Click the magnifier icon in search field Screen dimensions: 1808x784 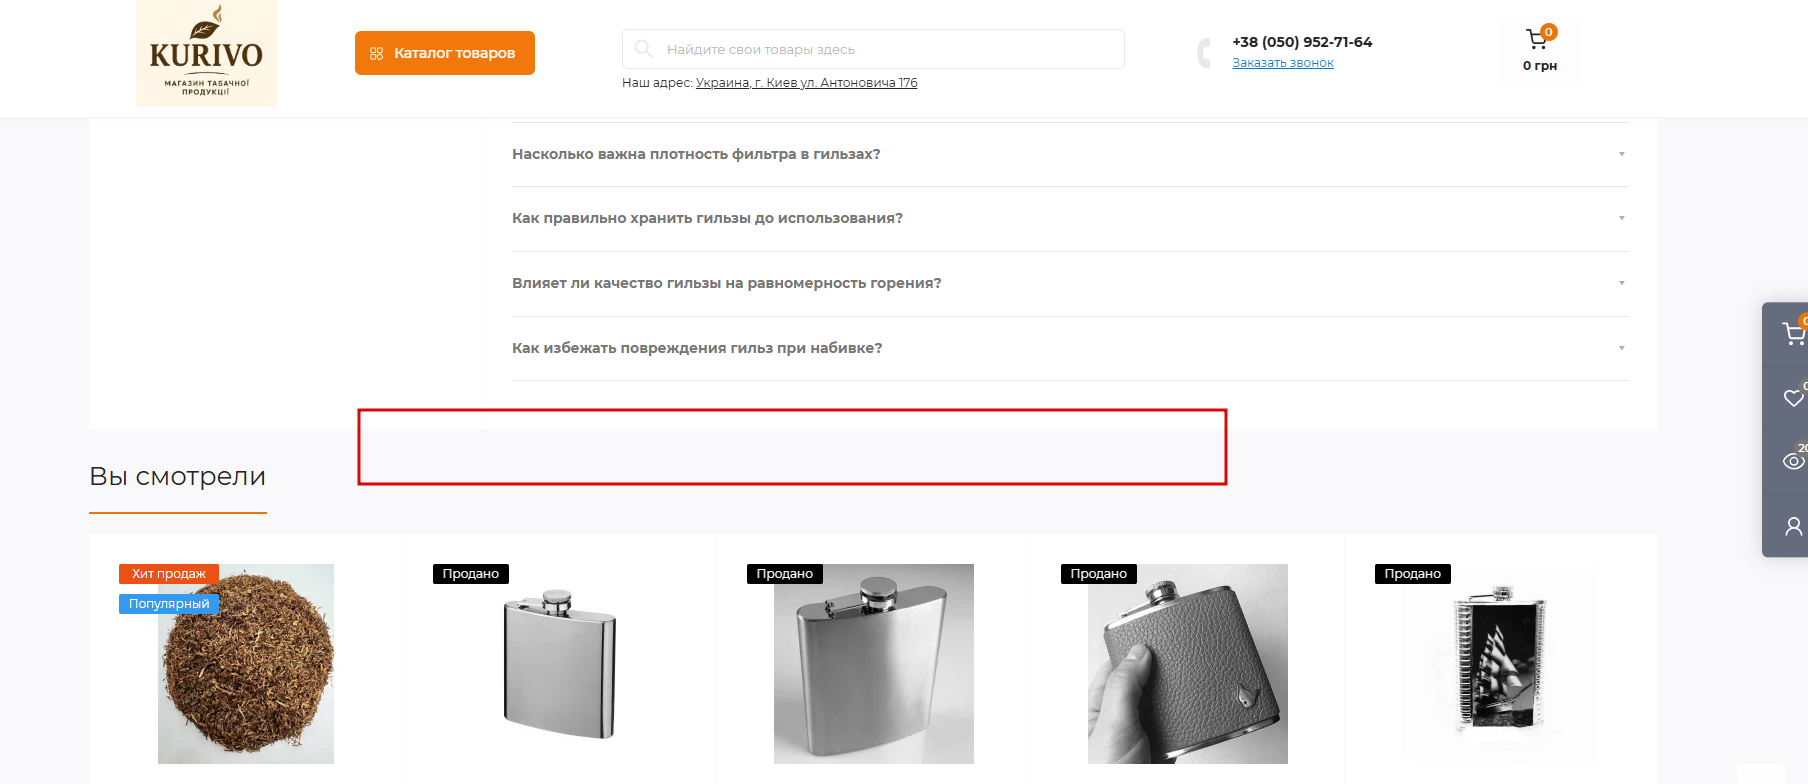(644, 49)
